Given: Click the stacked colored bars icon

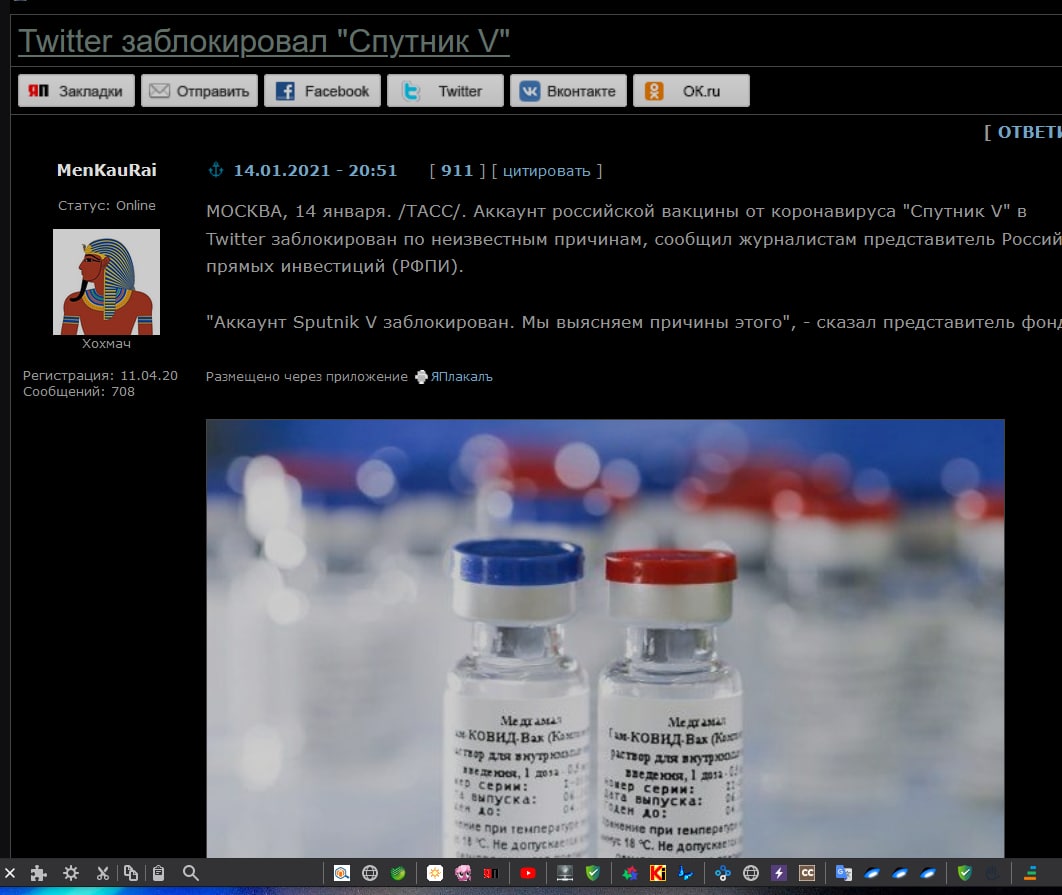Looking at the screenshot, I should pyautogui.click(x=1030, y=873).
